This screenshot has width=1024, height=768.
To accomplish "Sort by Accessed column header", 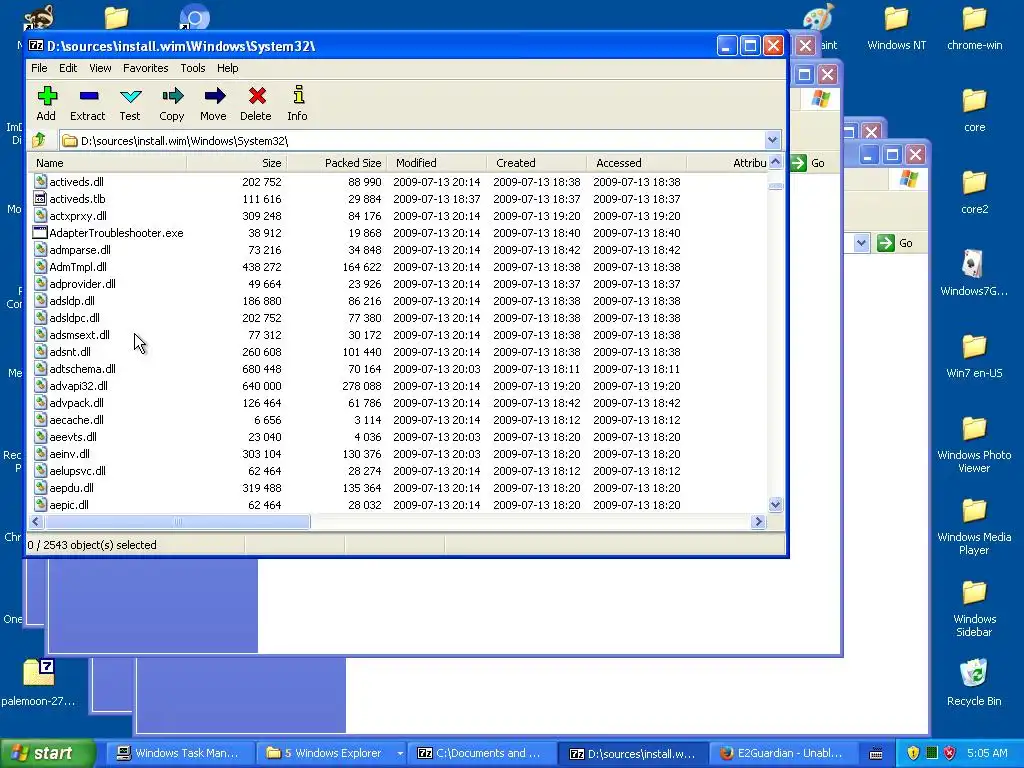I will coord(636,163).
